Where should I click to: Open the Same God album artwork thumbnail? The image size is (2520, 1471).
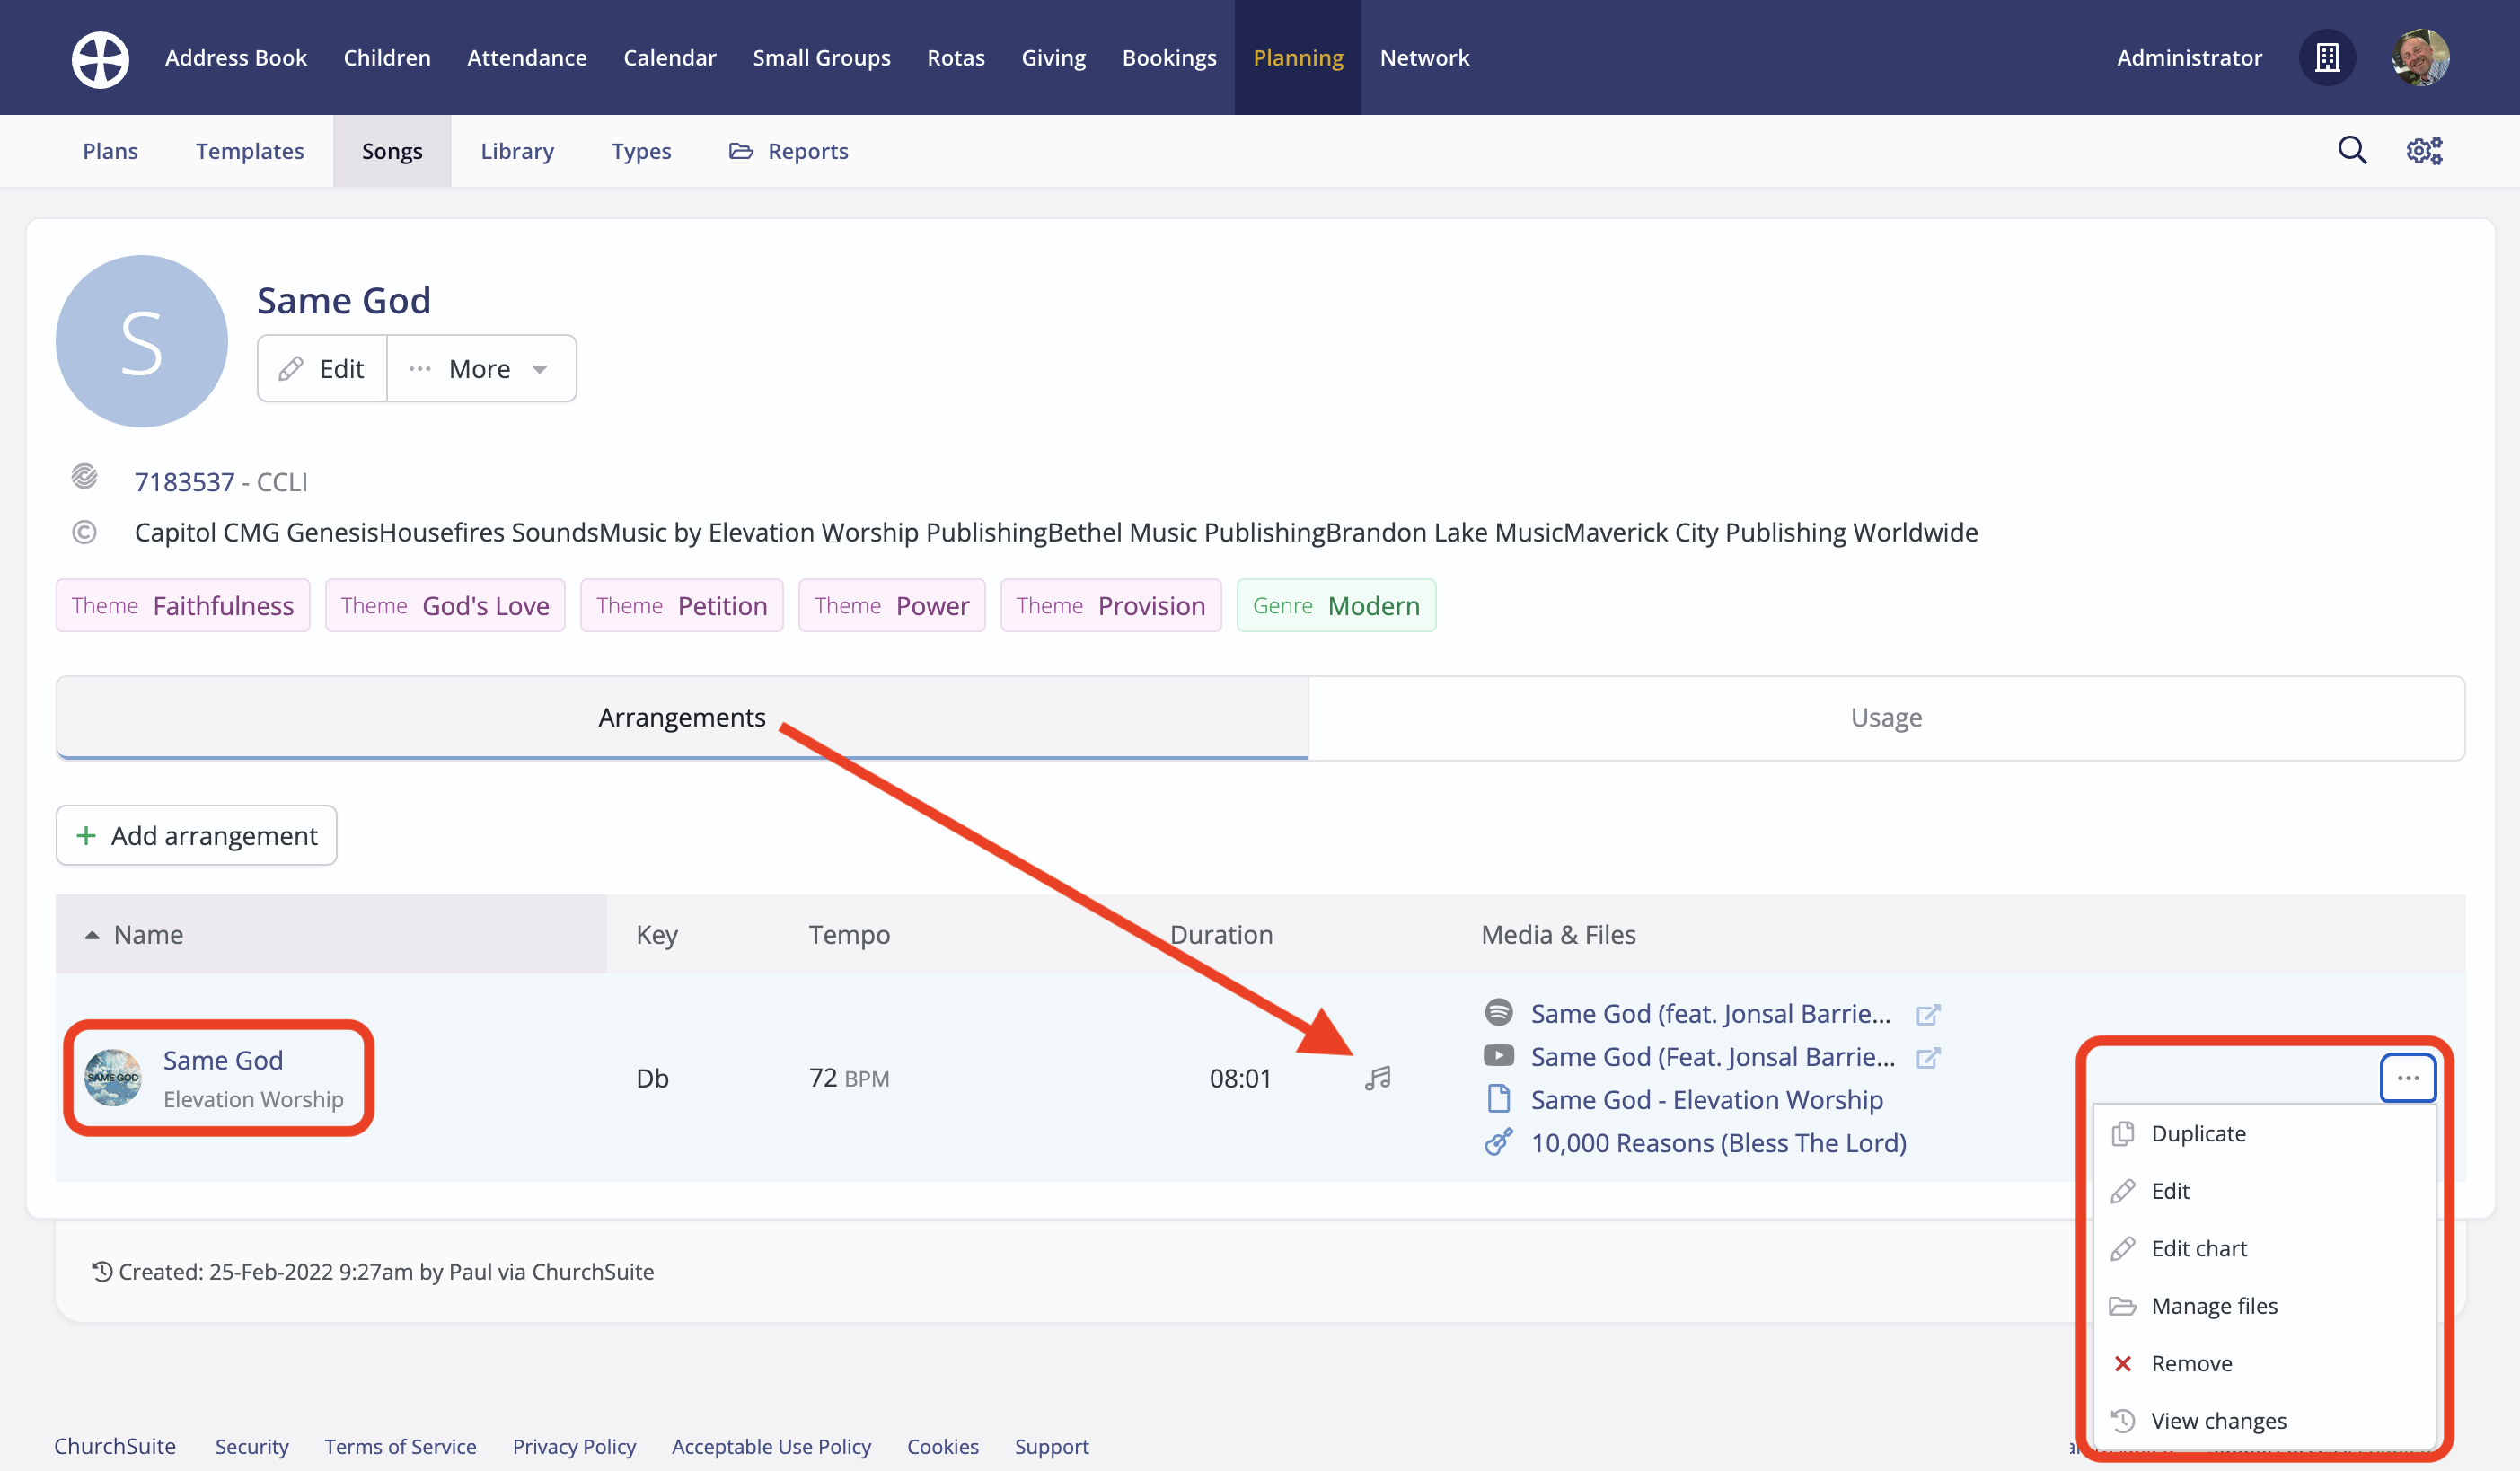[x=113, y=1078]
